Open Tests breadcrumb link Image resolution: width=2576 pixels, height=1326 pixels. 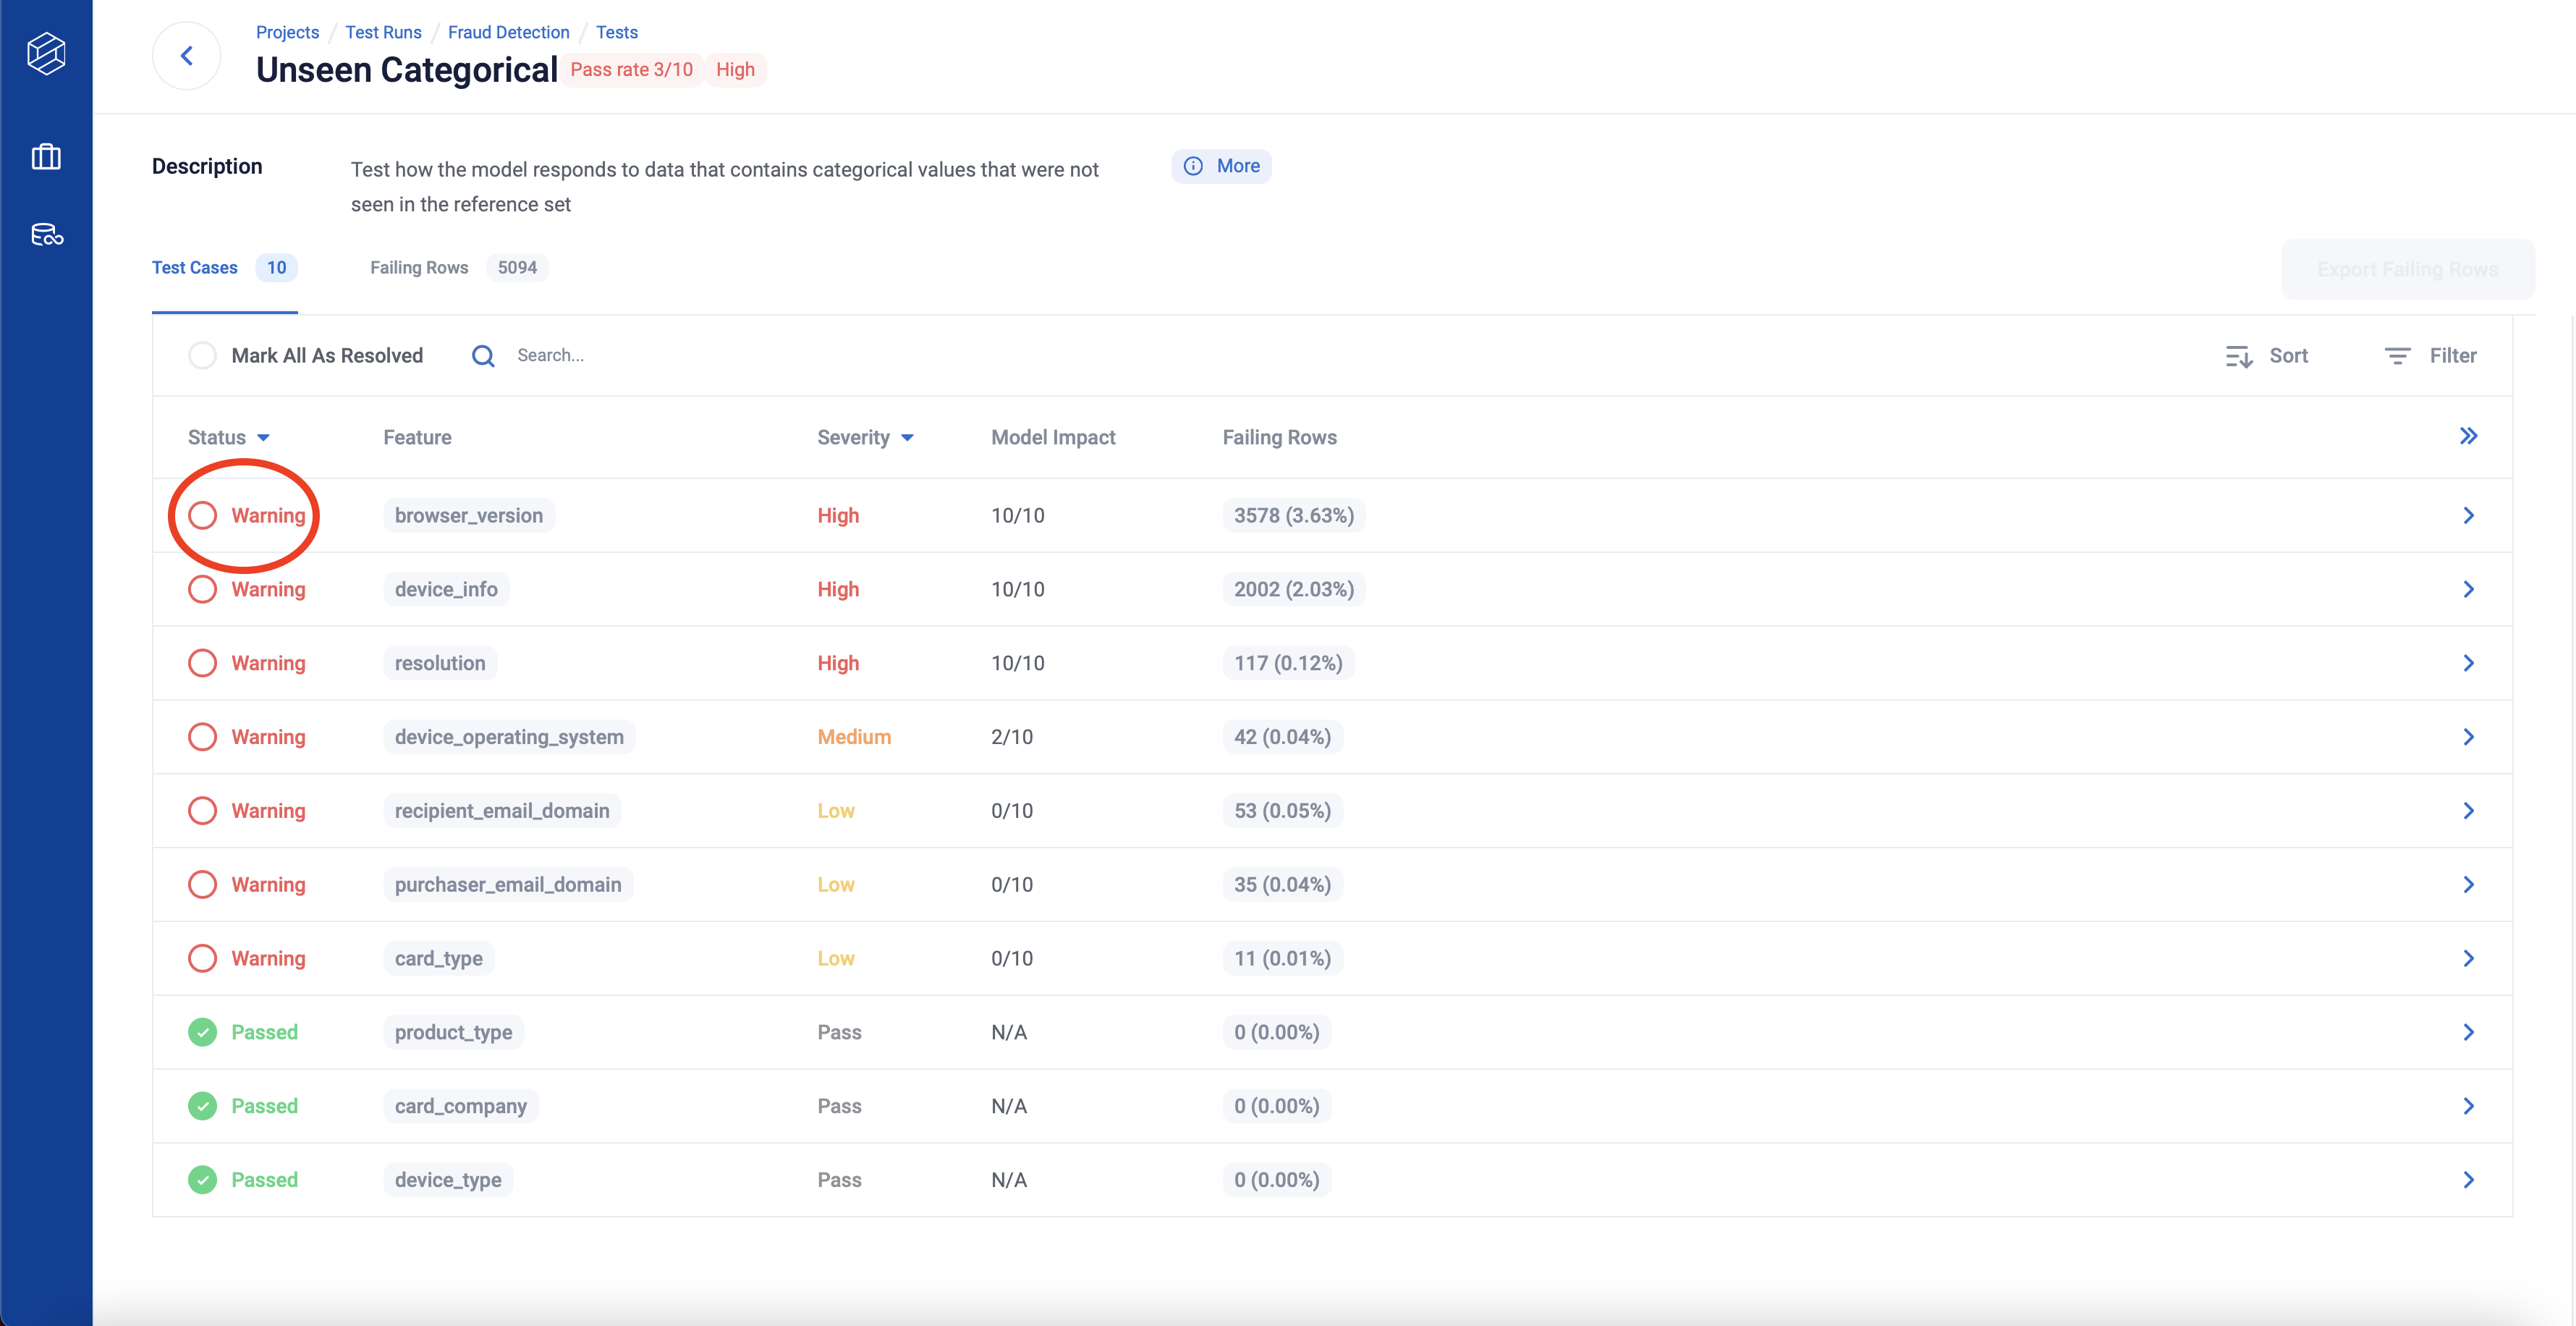[616, 32]
